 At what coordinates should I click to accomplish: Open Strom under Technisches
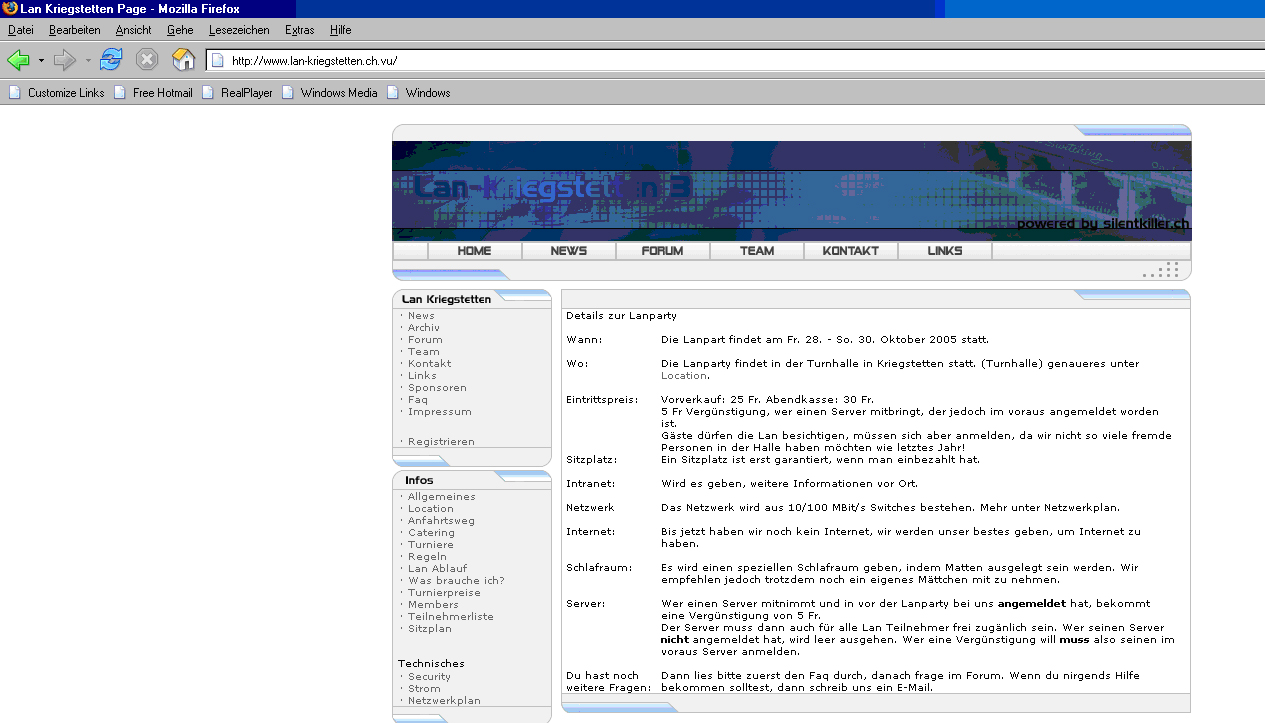[x=424, y=689]
